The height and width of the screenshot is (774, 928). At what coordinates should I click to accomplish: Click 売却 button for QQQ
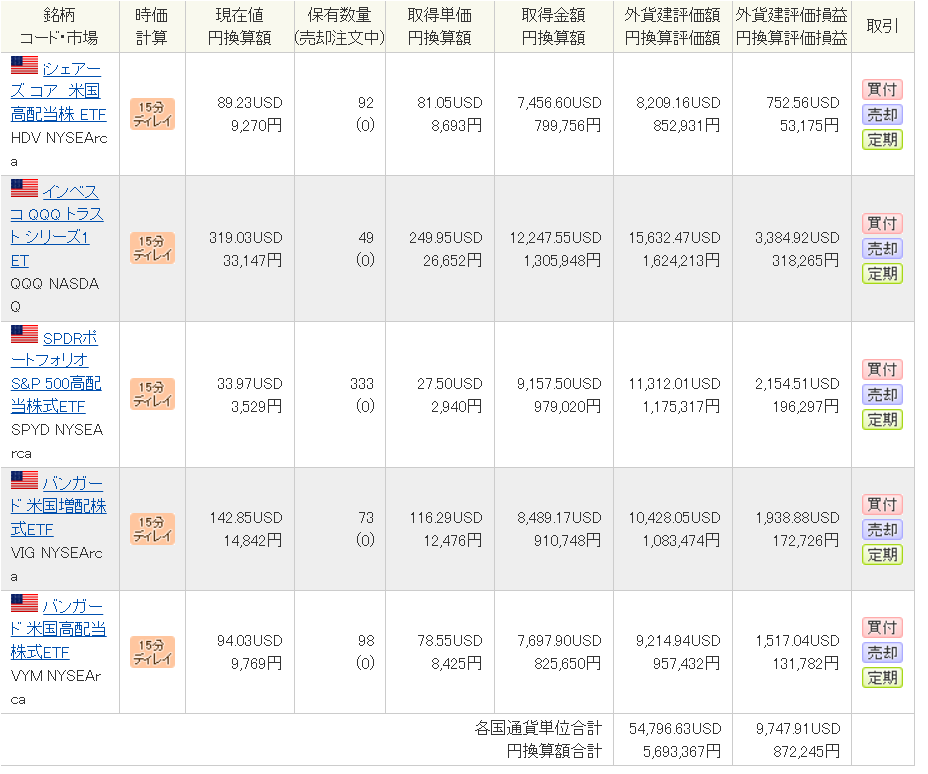click(x=882, y=249)
